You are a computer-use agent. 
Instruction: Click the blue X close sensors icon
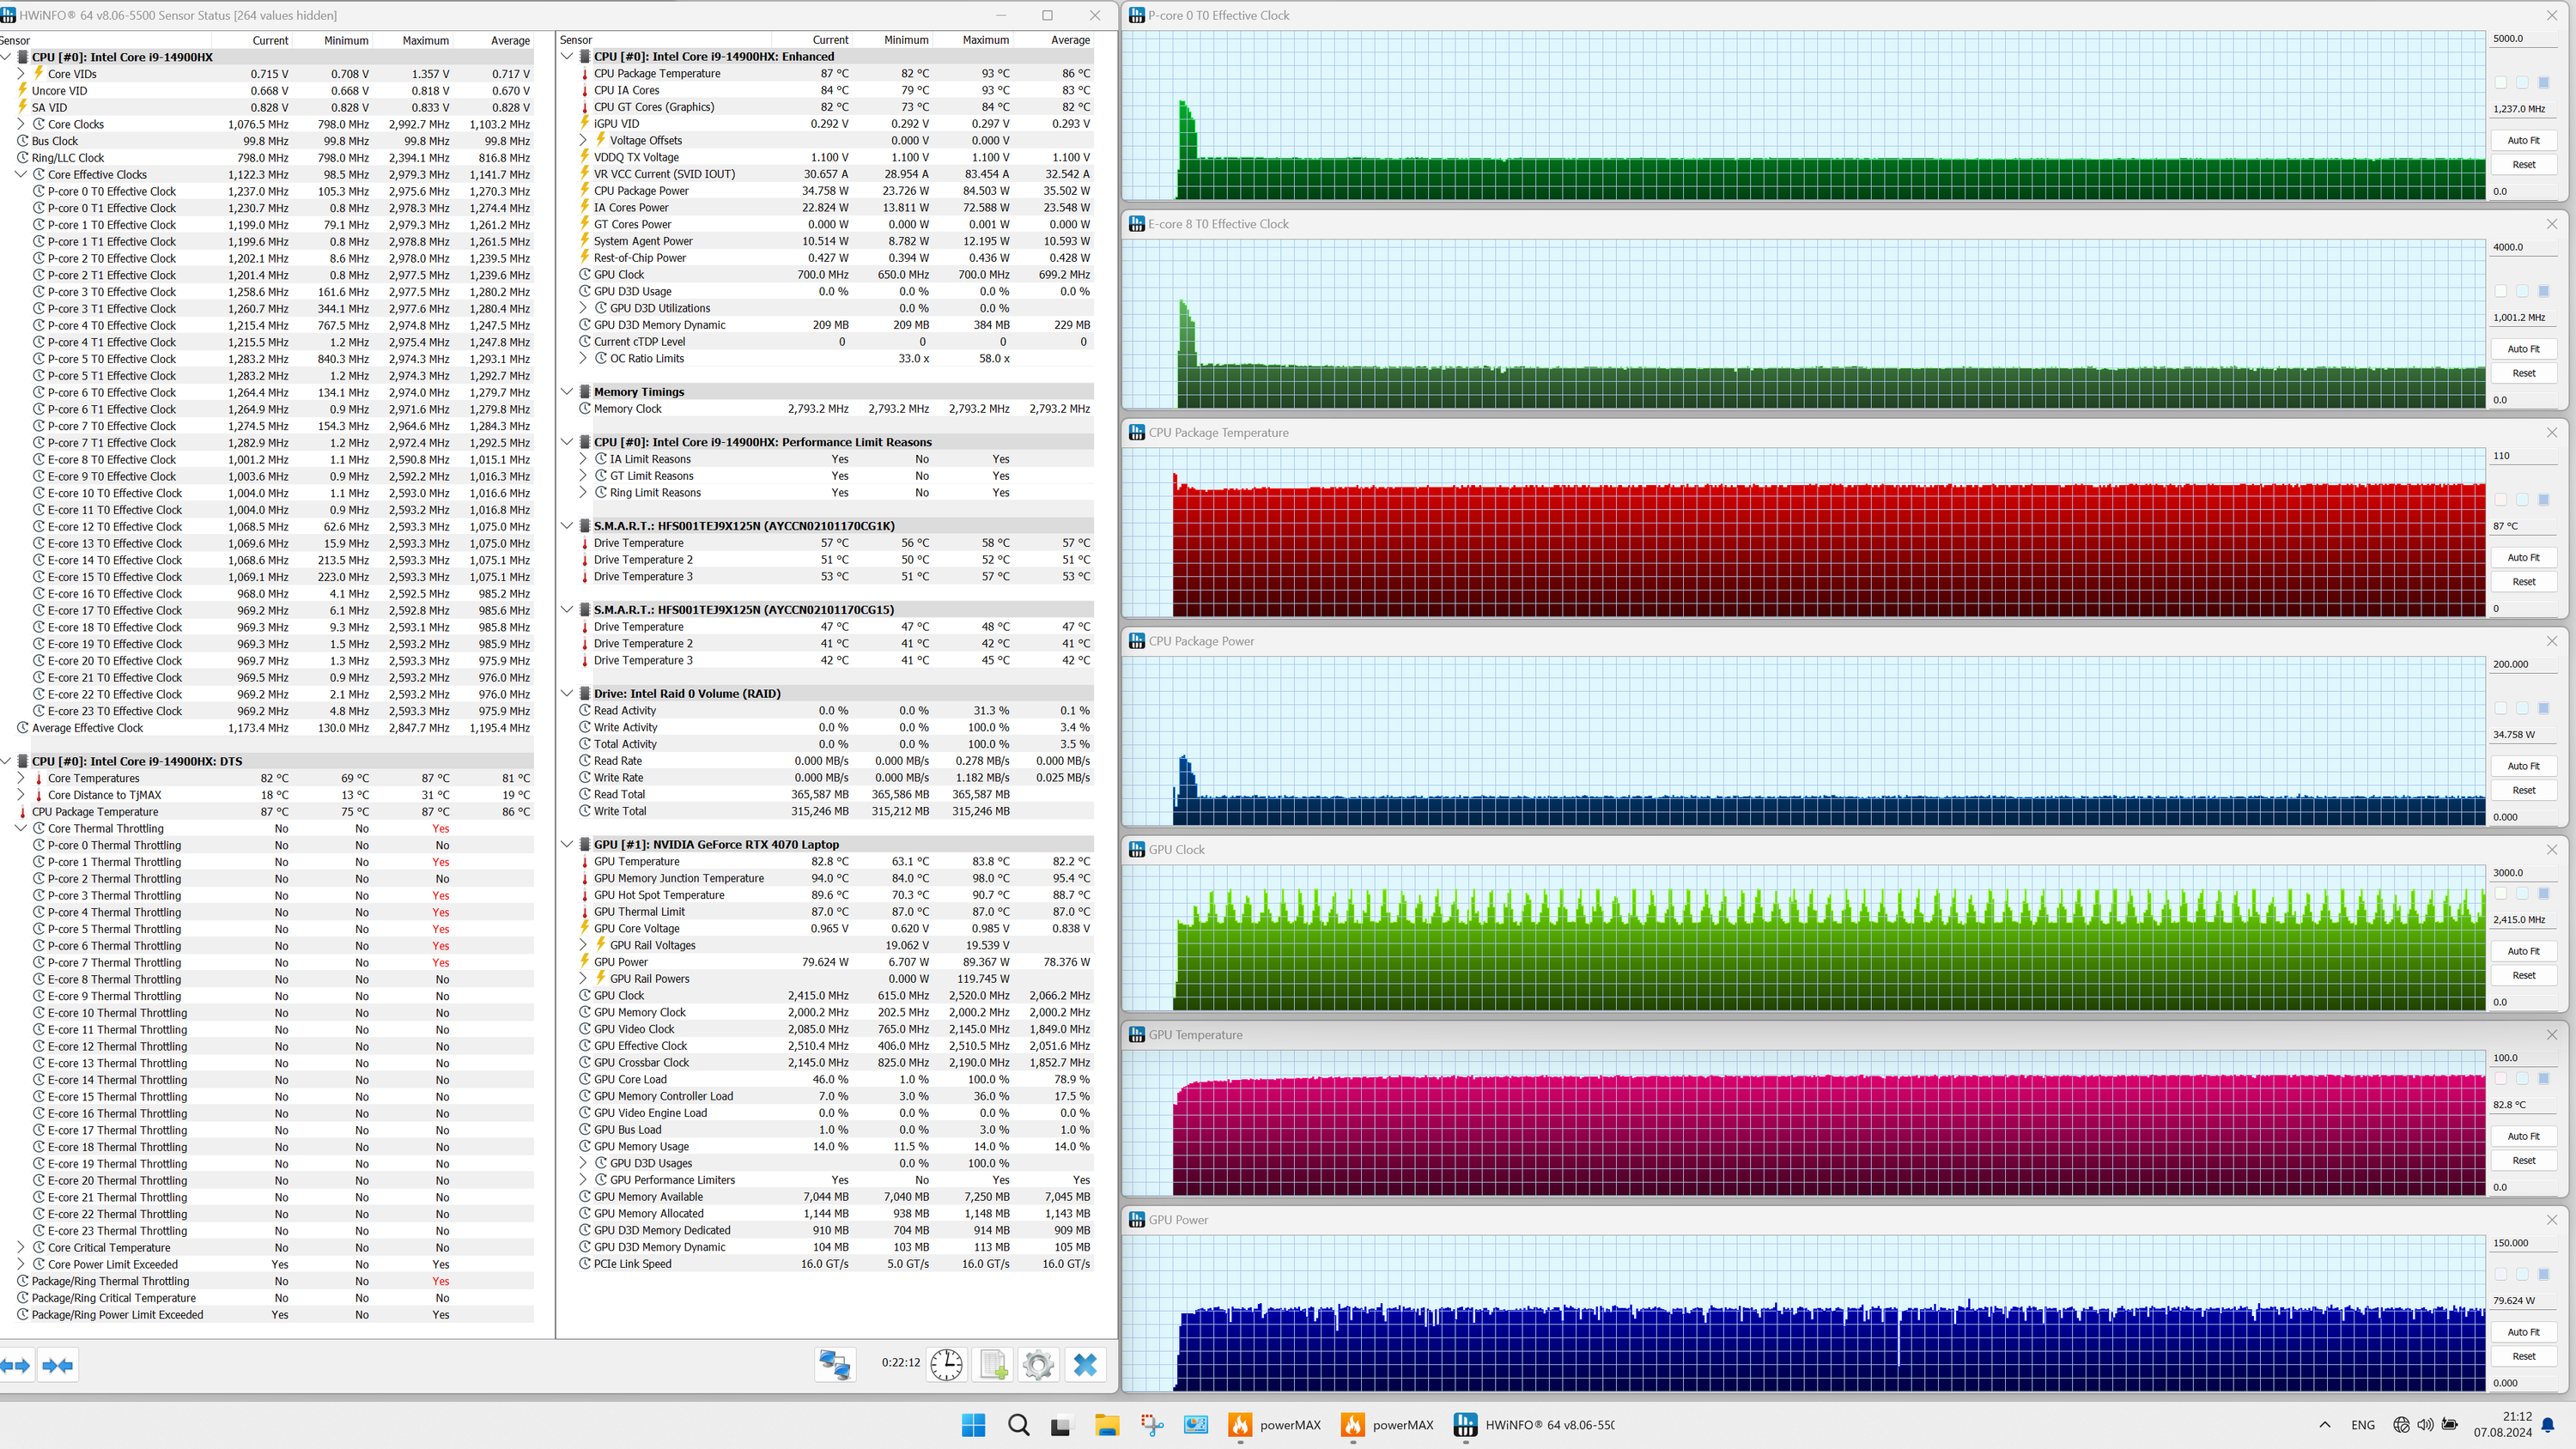click(x=1085, y=1364)
